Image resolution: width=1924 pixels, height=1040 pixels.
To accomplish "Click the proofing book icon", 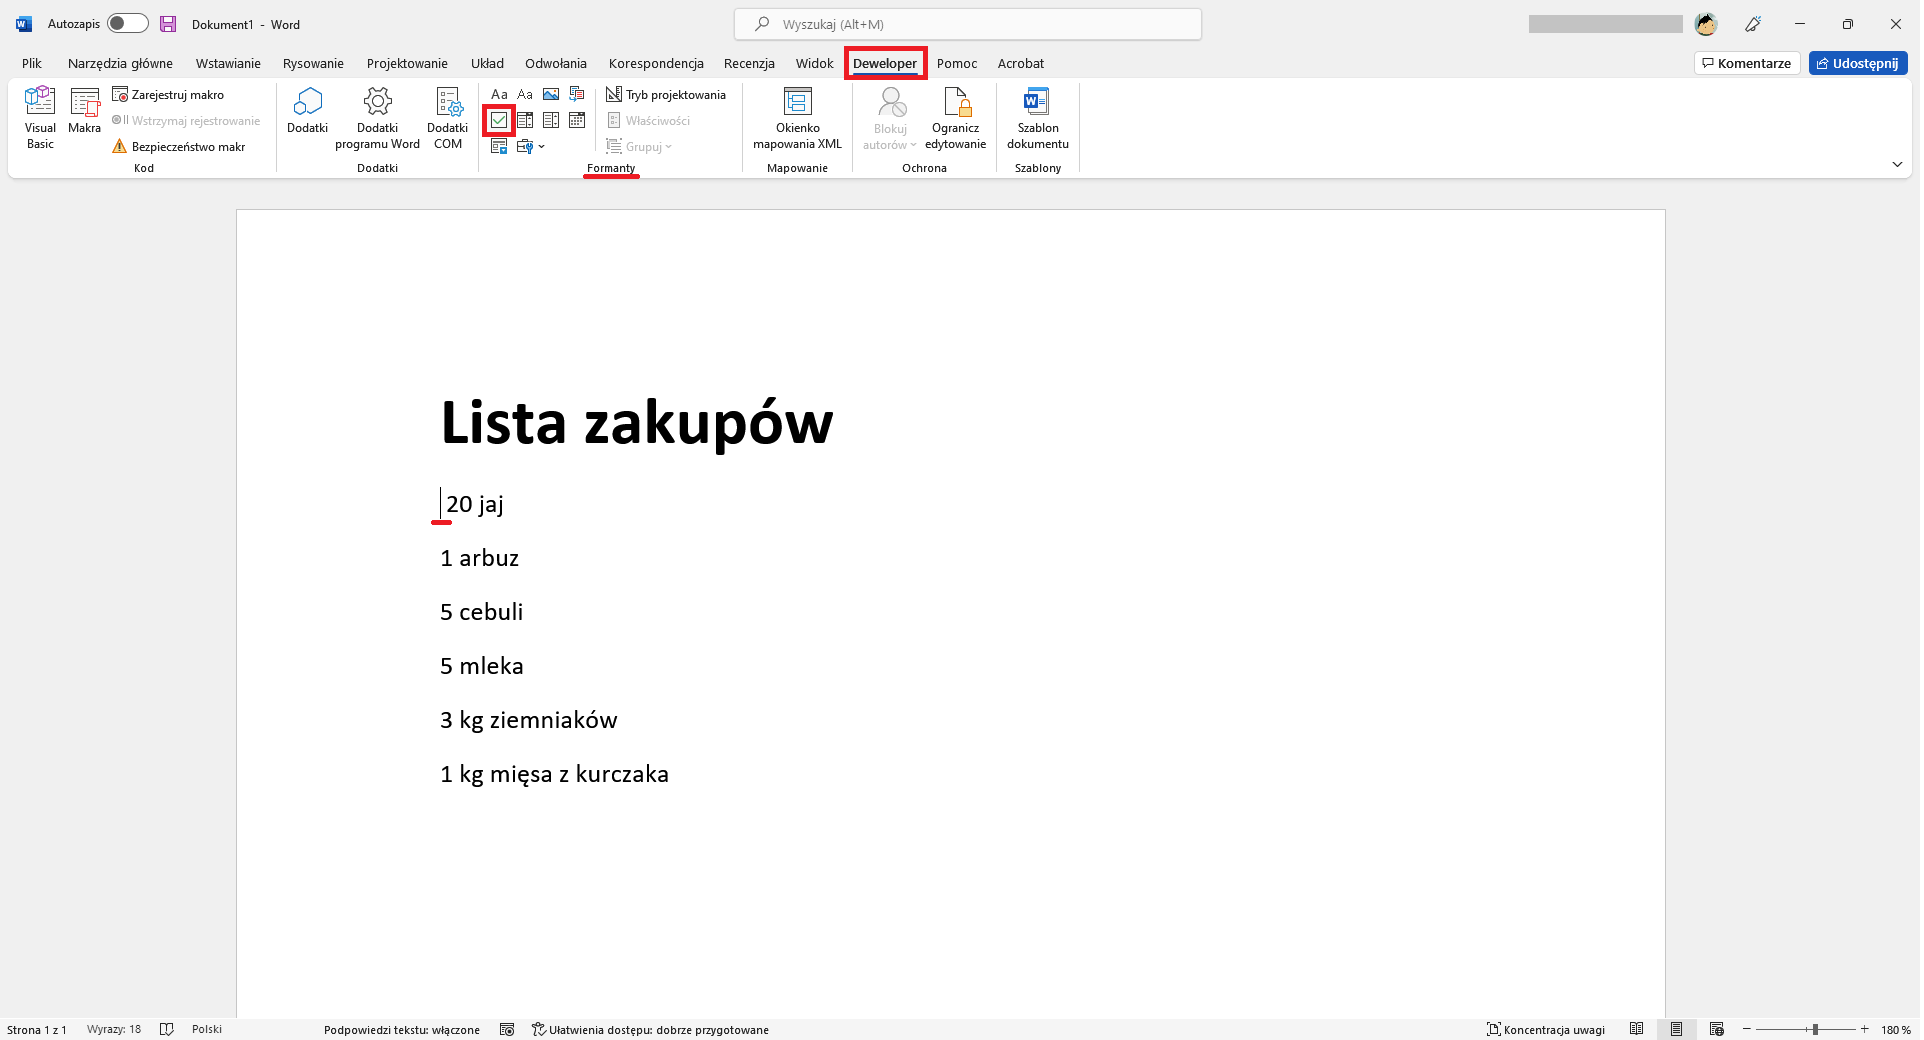I will [x=167, y=1029].
